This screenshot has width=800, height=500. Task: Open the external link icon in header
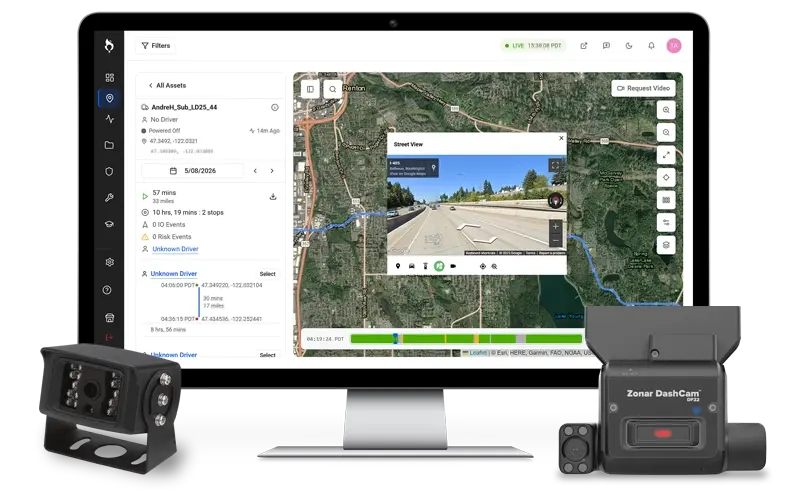click(584, 45)
